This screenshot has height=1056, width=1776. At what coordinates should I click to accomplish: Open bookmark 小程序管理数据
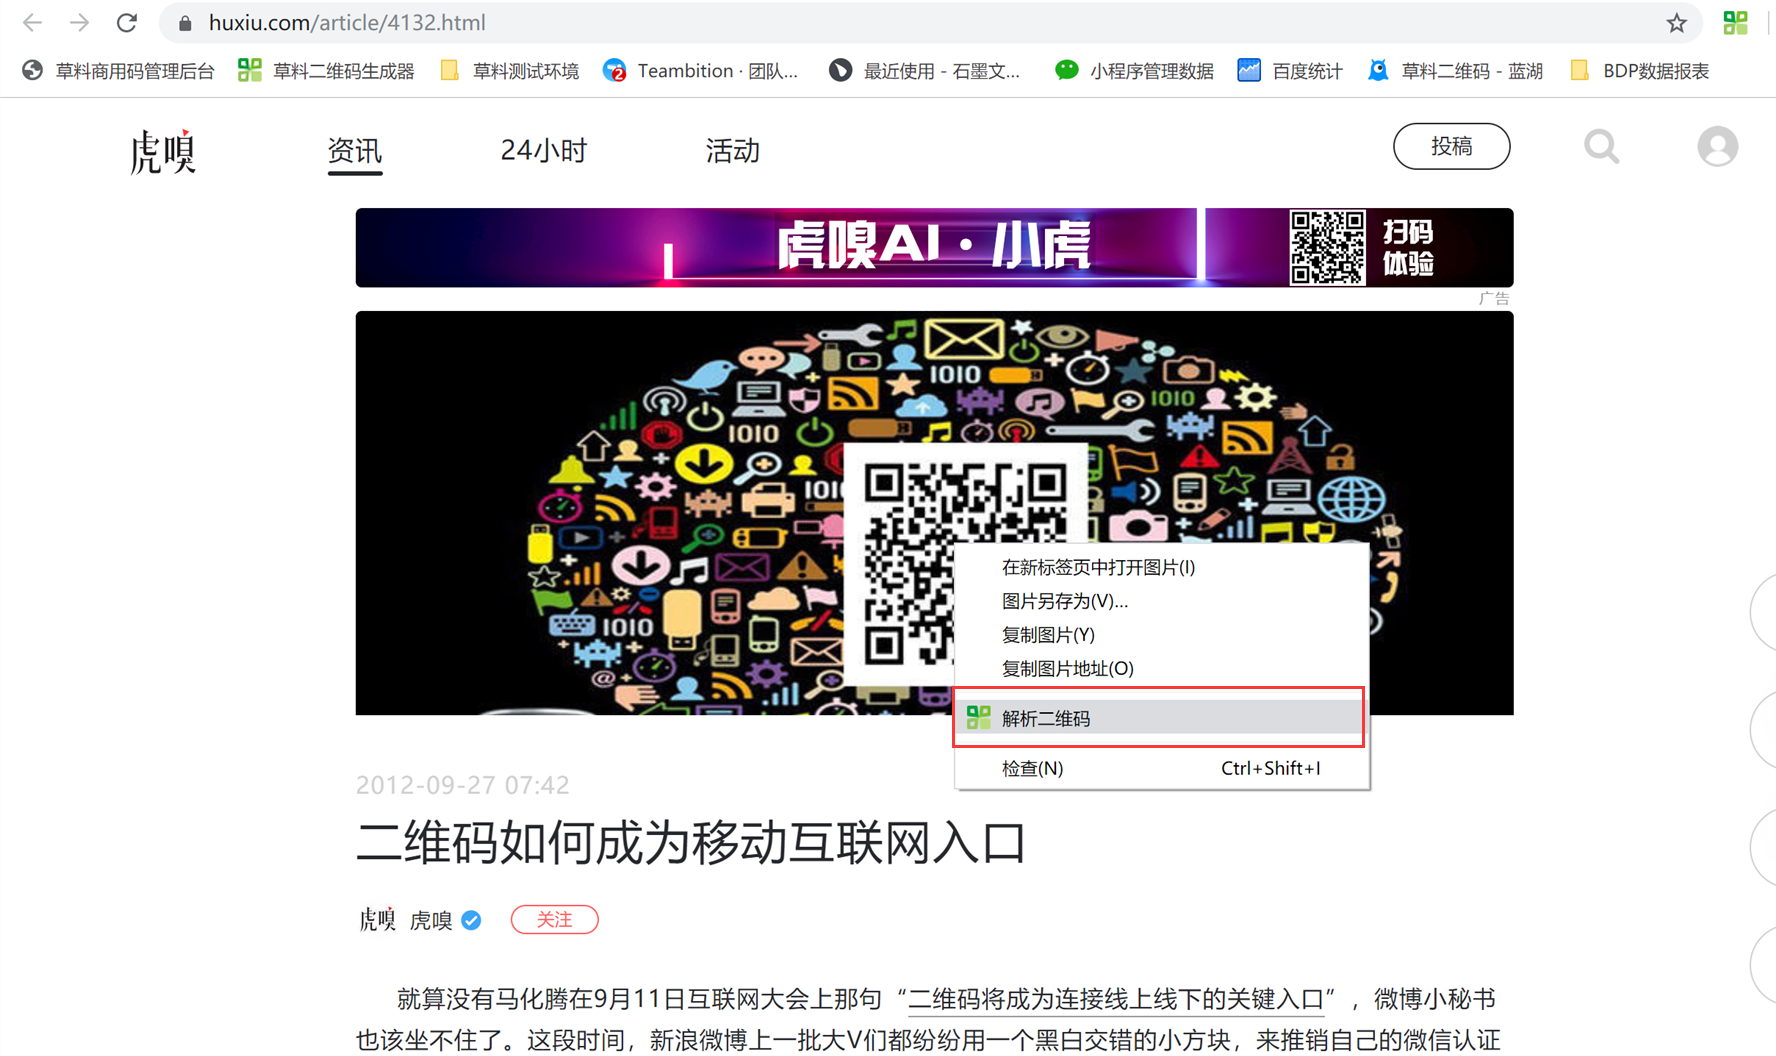(x=1135, y=71)
